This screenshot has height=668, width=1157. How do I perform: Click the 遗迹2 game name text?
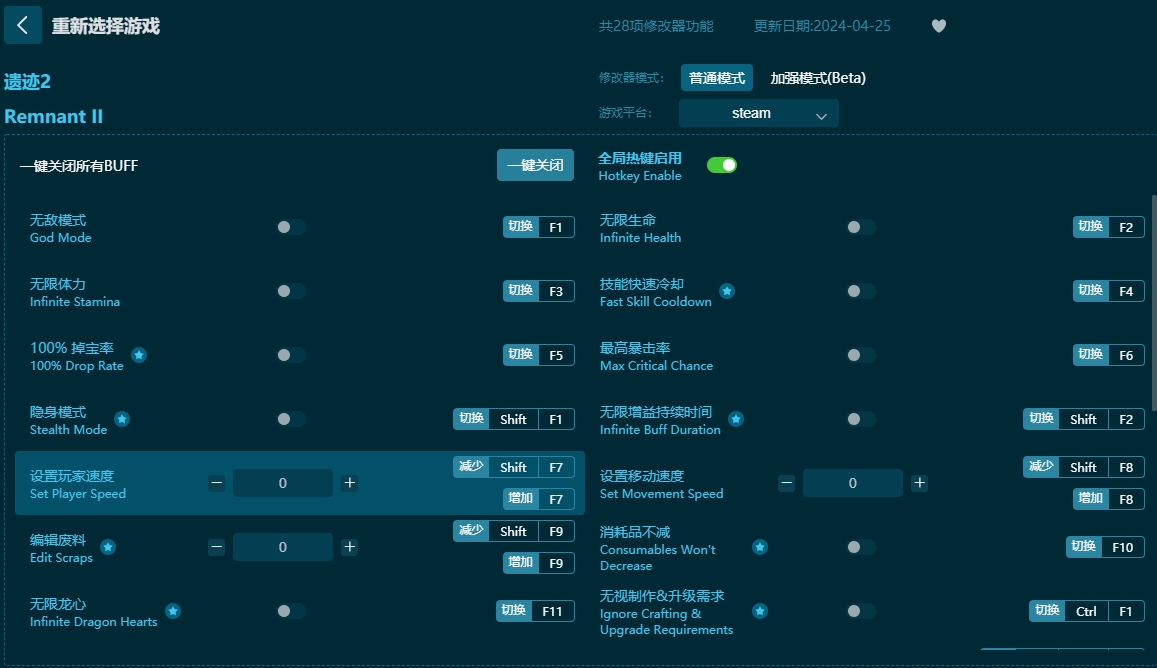(27, 81)
